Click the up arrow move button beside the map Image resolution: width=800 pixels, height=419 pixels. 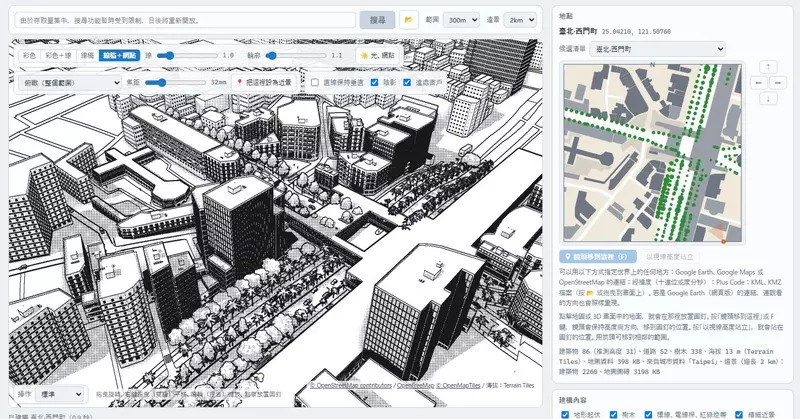pyautogui.click(x=768, y=67)
